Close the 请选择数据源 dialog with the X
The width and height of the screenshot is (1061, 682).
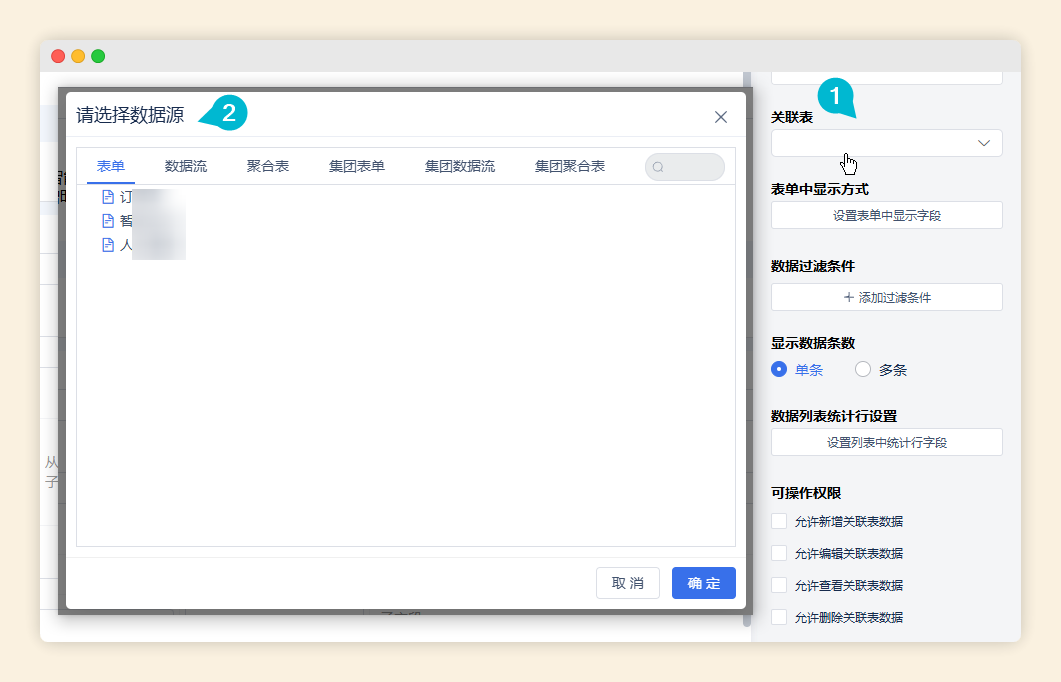point(720,116)
